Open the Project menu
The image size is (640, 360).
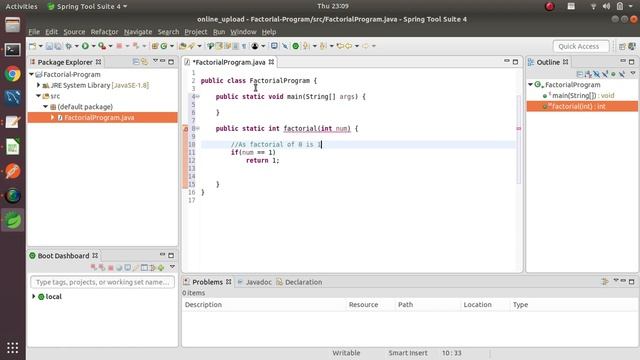click(196, 32)
